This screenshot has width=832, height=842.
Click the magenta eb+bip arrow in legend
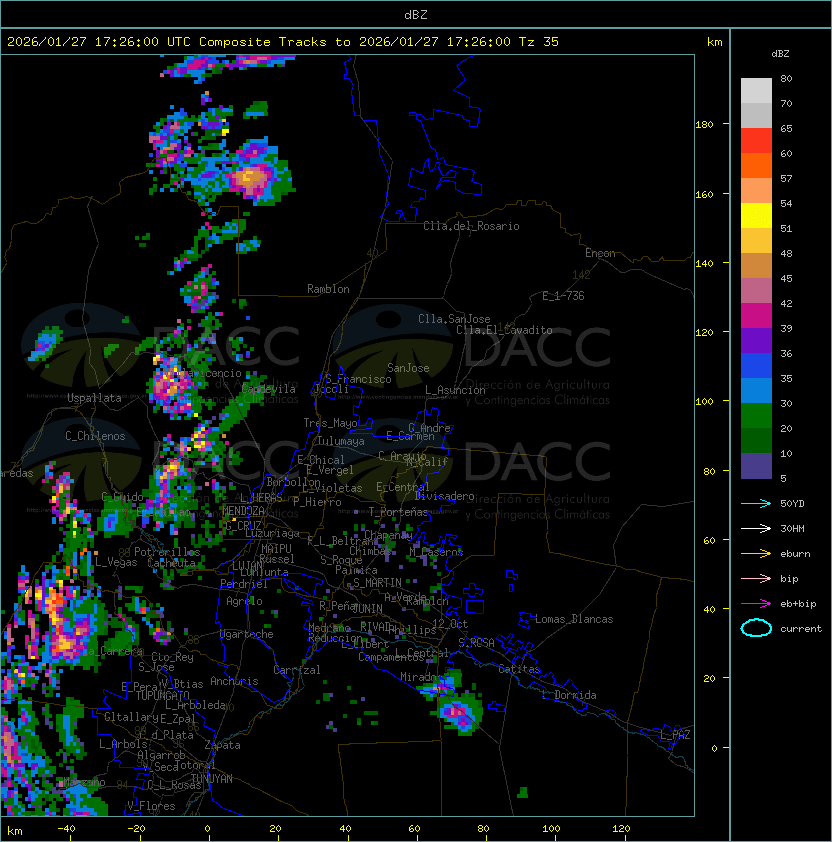756,604
